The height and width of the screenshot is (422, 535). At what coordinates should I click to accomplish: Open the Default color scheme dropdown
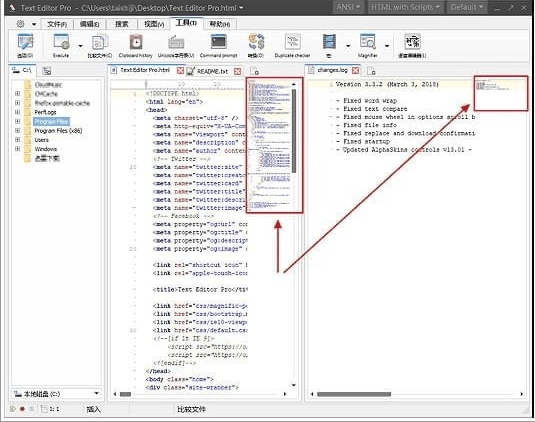466,7
